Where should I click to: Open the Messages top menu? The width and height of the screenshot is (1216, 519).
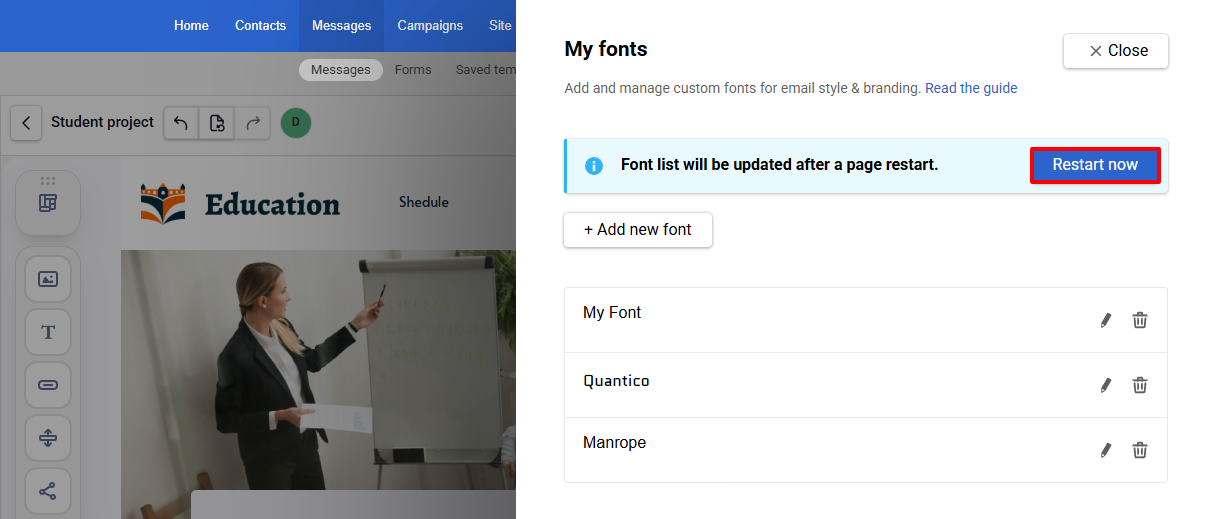341,25
